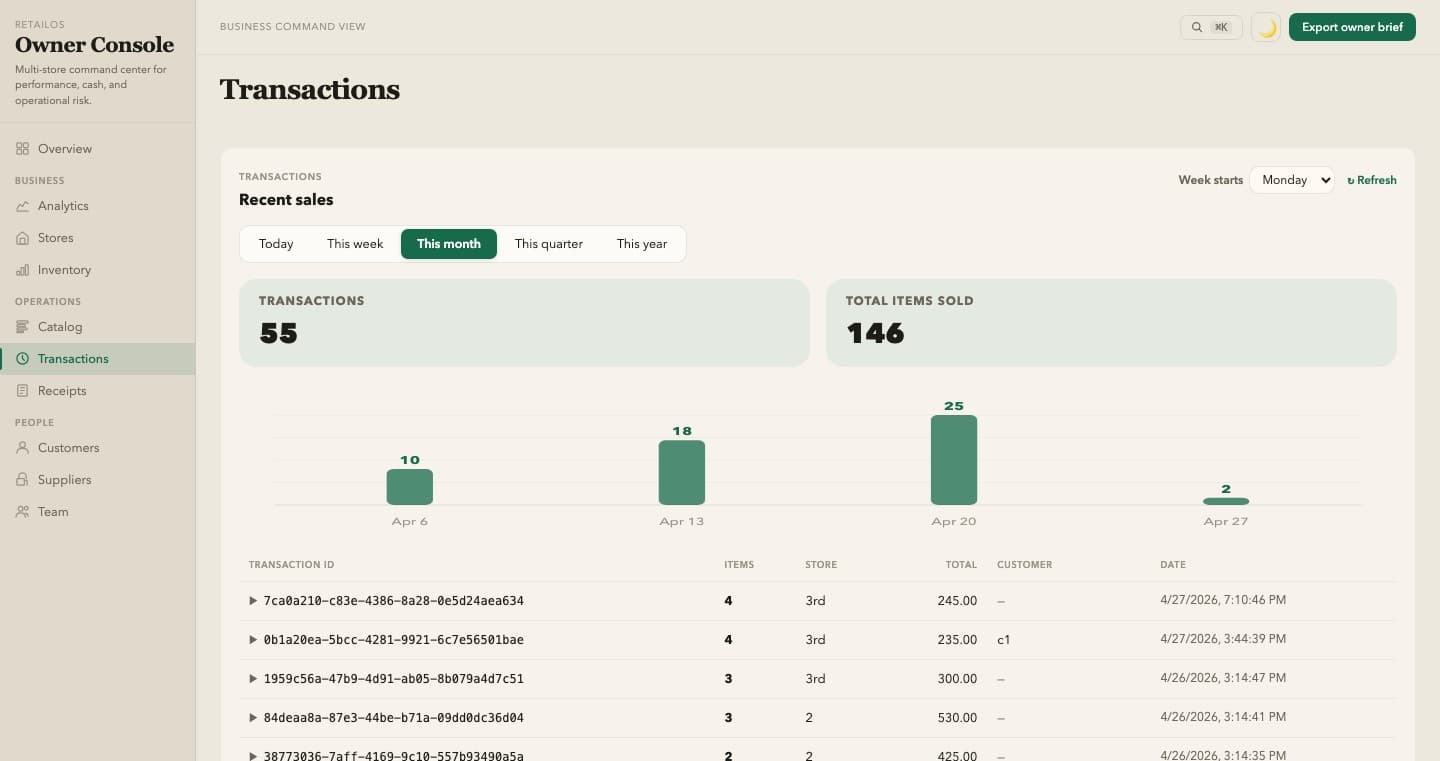Expand transaction 1959c56a-47b9-4d91-ab05-8b079a4d7c51
This screenshot has height=761, width=1440.
[x=253, y=679]
